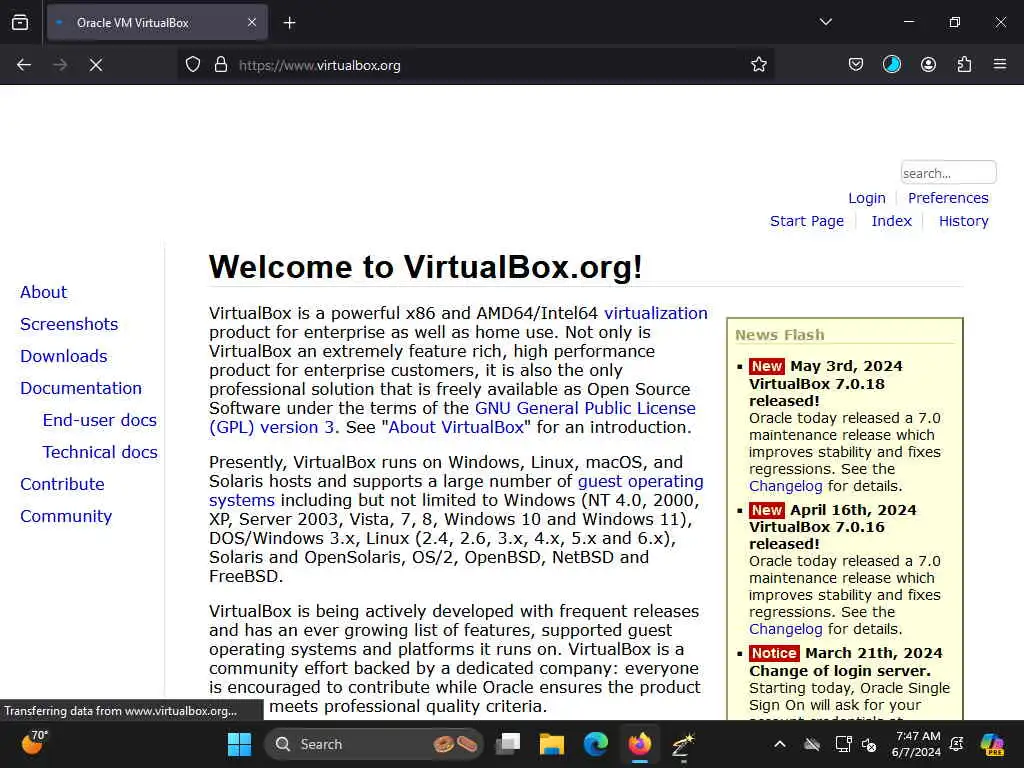Screen dimensions: 1024x768
Task: Stop loading the page
Action: pyautogui.click(x=96, y=65)
